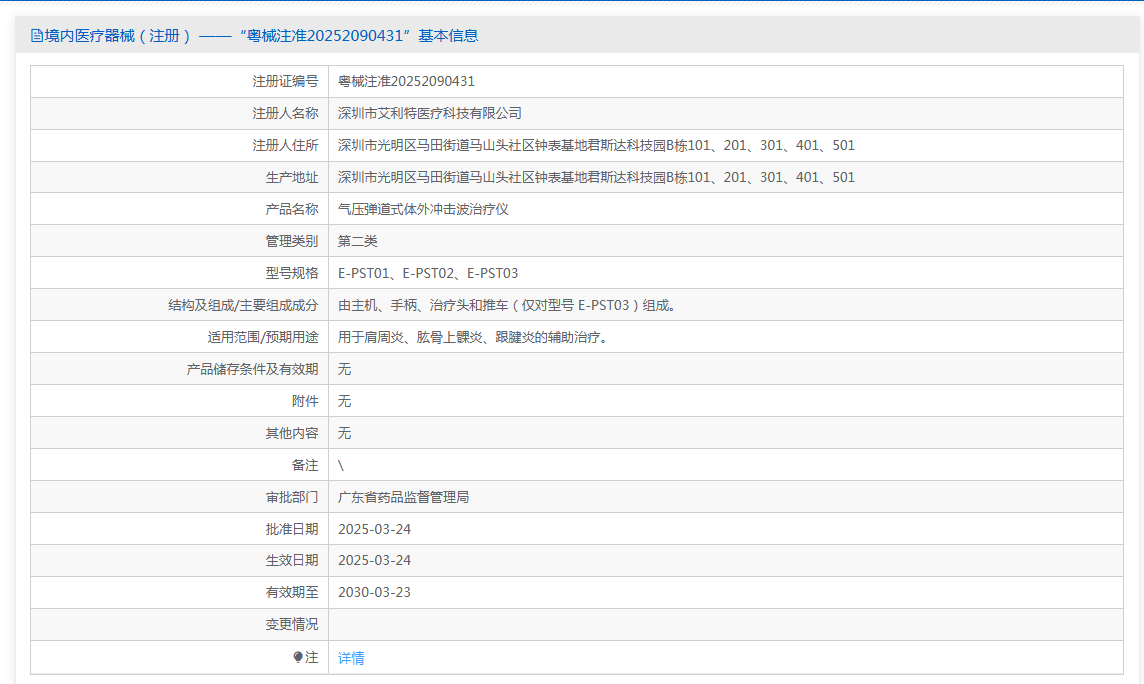Click the 附件 label
Screen dimensions: 1144x684
coord(305,401)
